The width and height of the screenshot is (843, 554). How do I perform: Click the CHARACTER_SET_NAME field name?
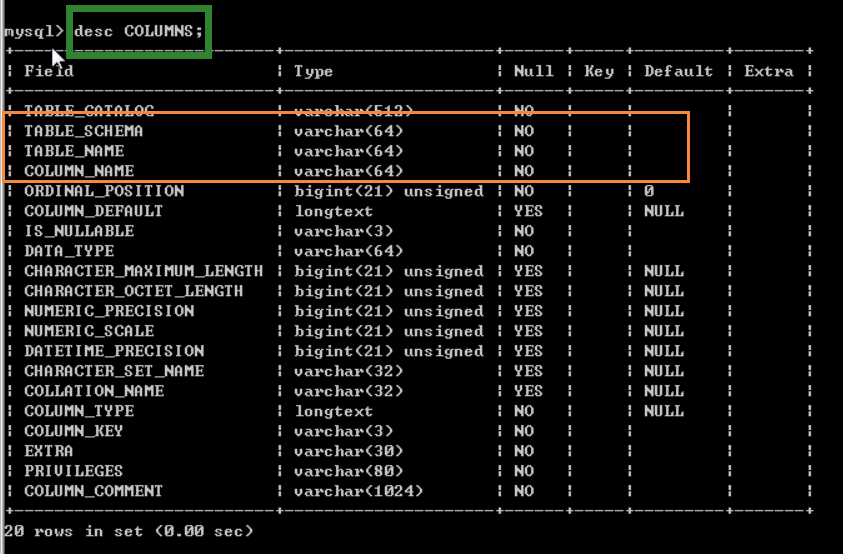pyautogui.click(x=114, y=371)
